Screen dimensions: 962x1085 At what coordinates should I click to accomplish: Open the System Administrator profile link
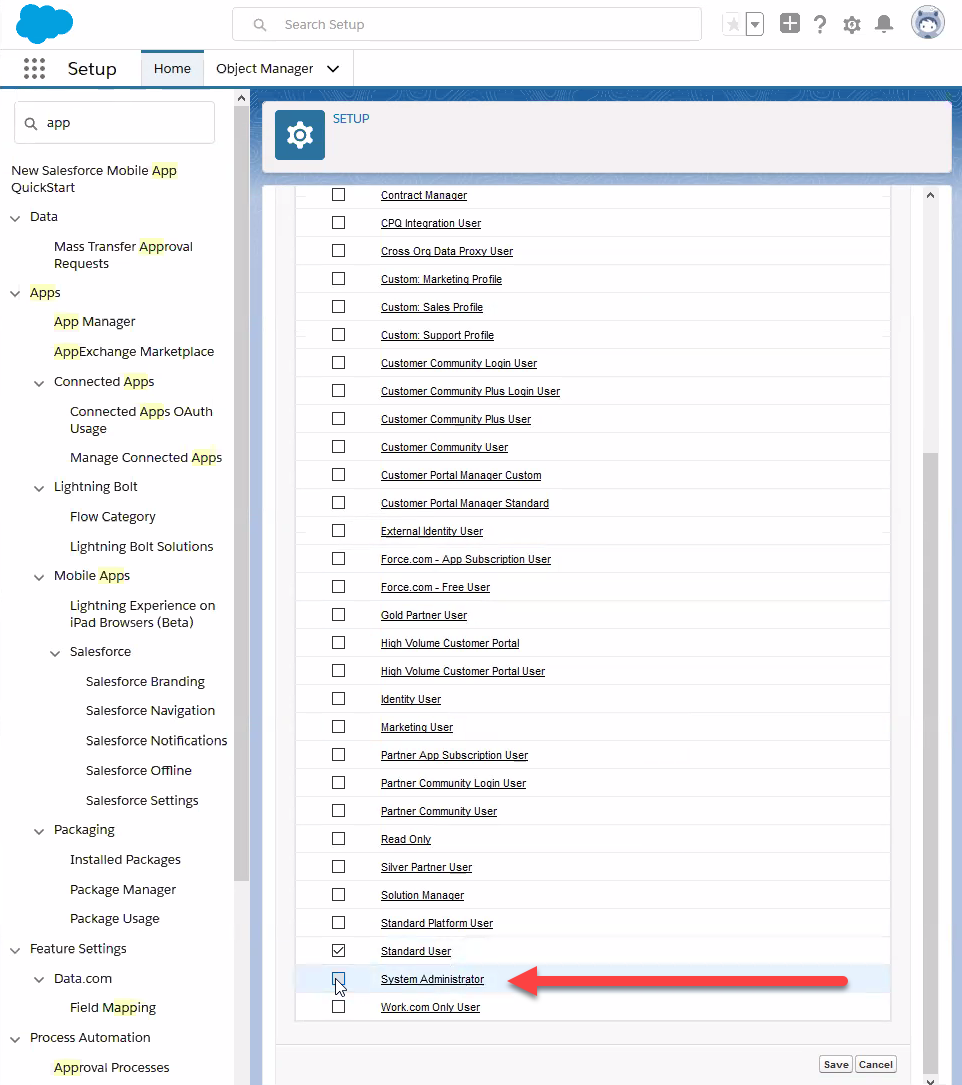point(433,979)
